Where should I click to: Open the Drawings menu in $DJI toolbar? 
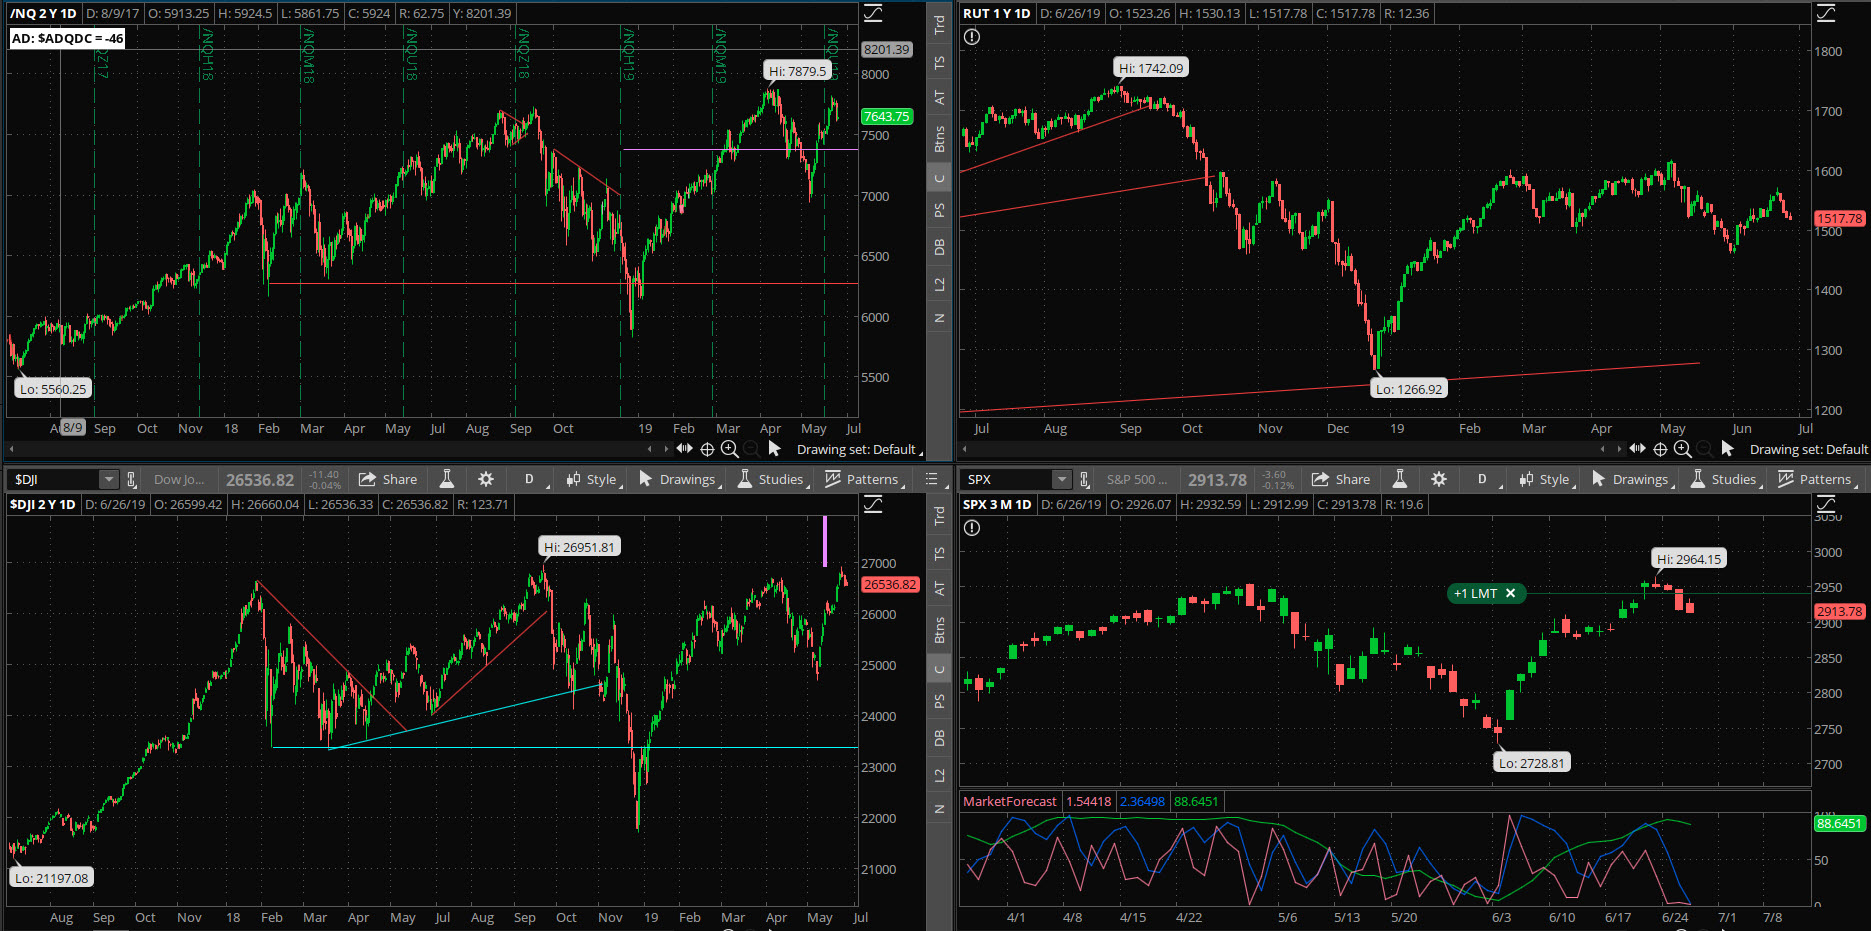tap(679, 479)
